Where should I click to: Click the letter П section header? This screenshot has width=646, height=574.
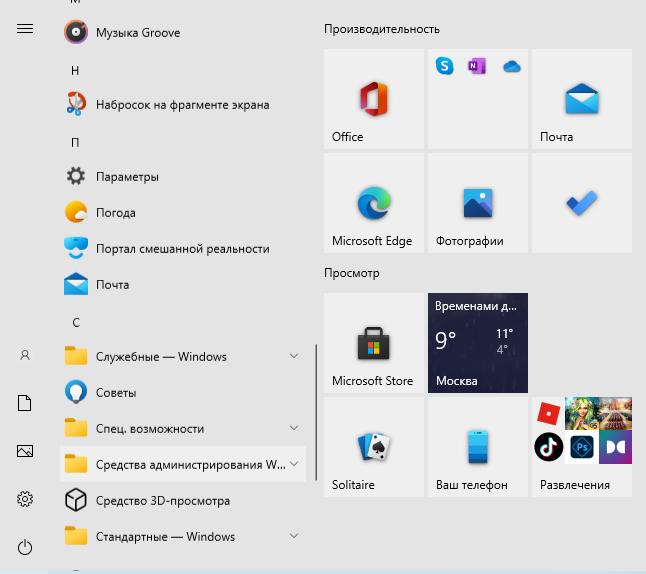click(75, 143)
